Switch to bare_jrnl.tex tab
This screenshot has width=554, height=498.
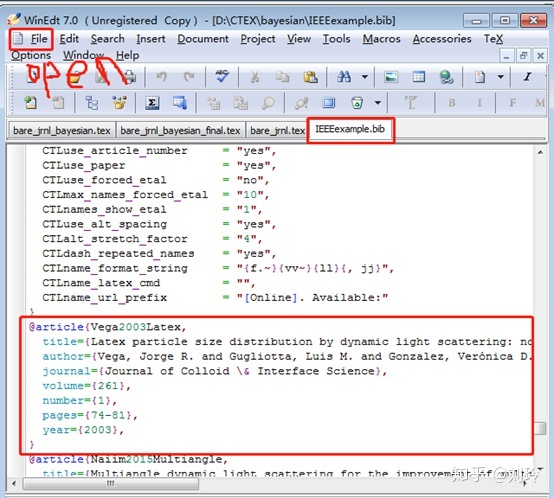point(277,131)
